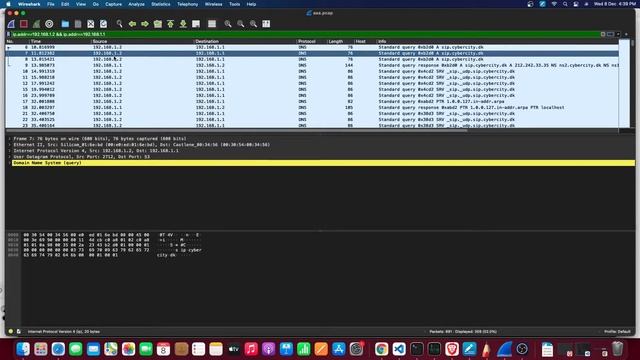Open the Wireless menu
Image resolution: width=640 pixels, height=360 pixels.
[213, 4]
